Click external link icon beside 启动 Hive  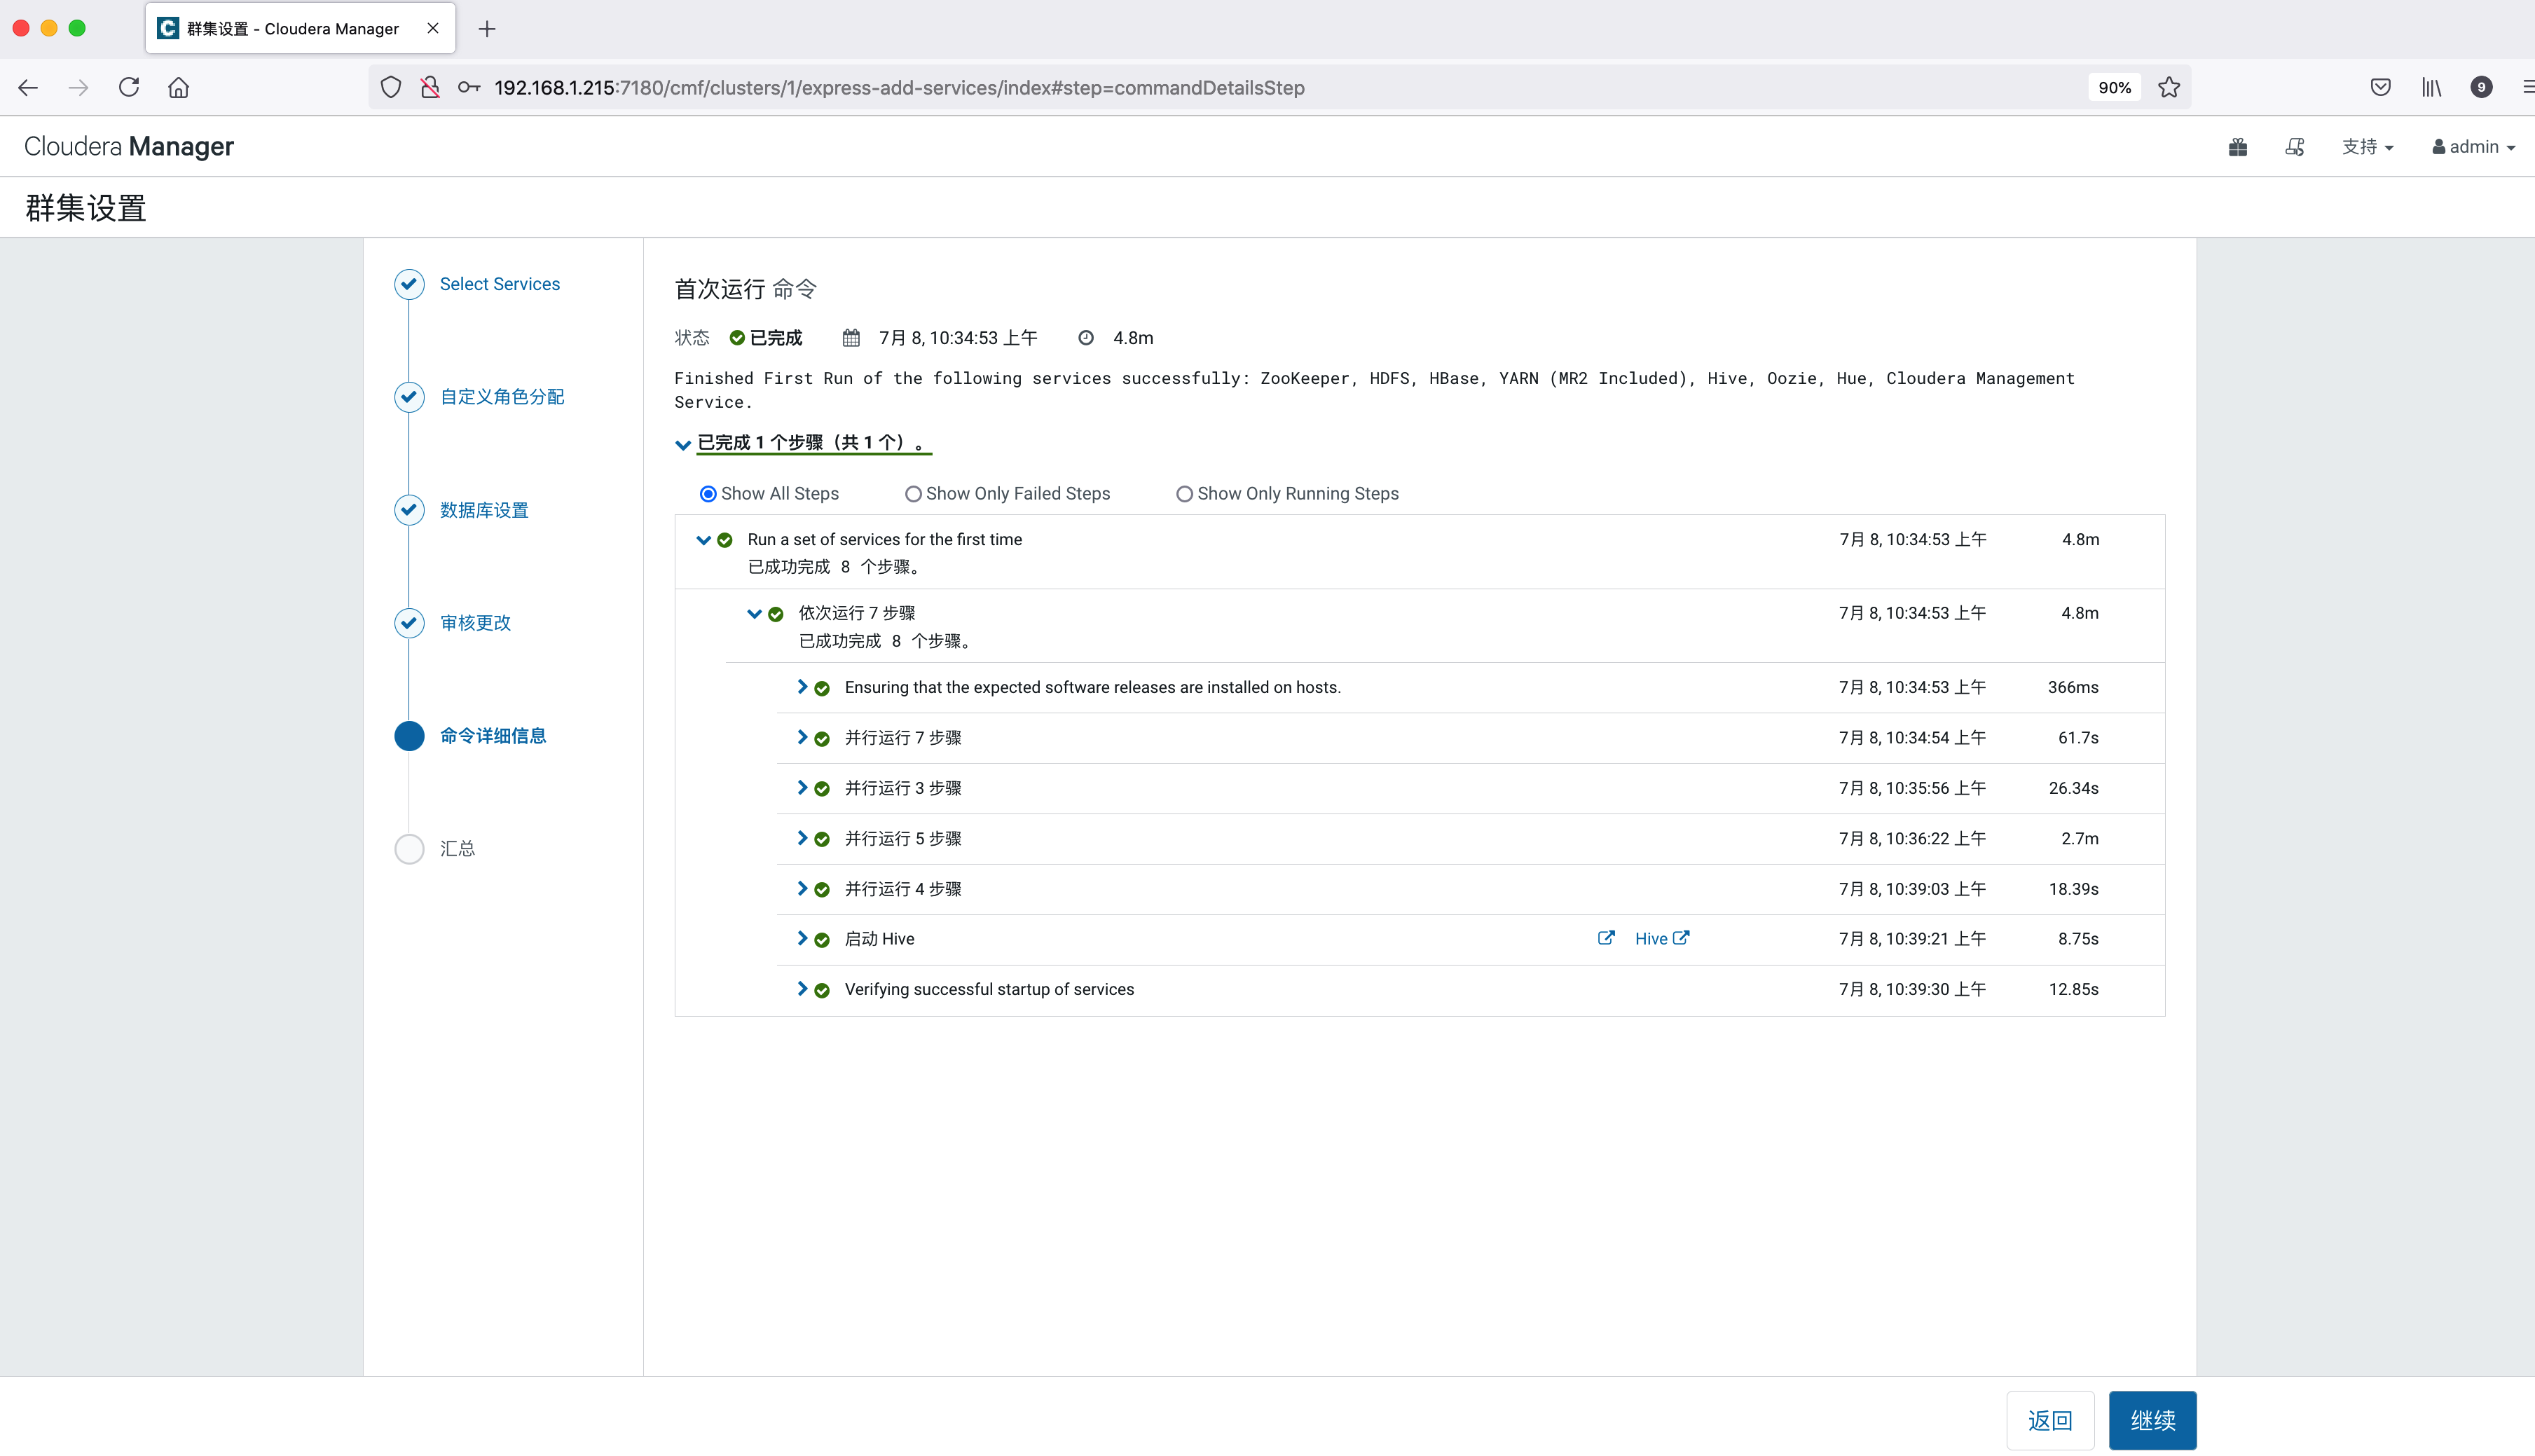point(1605,938)
